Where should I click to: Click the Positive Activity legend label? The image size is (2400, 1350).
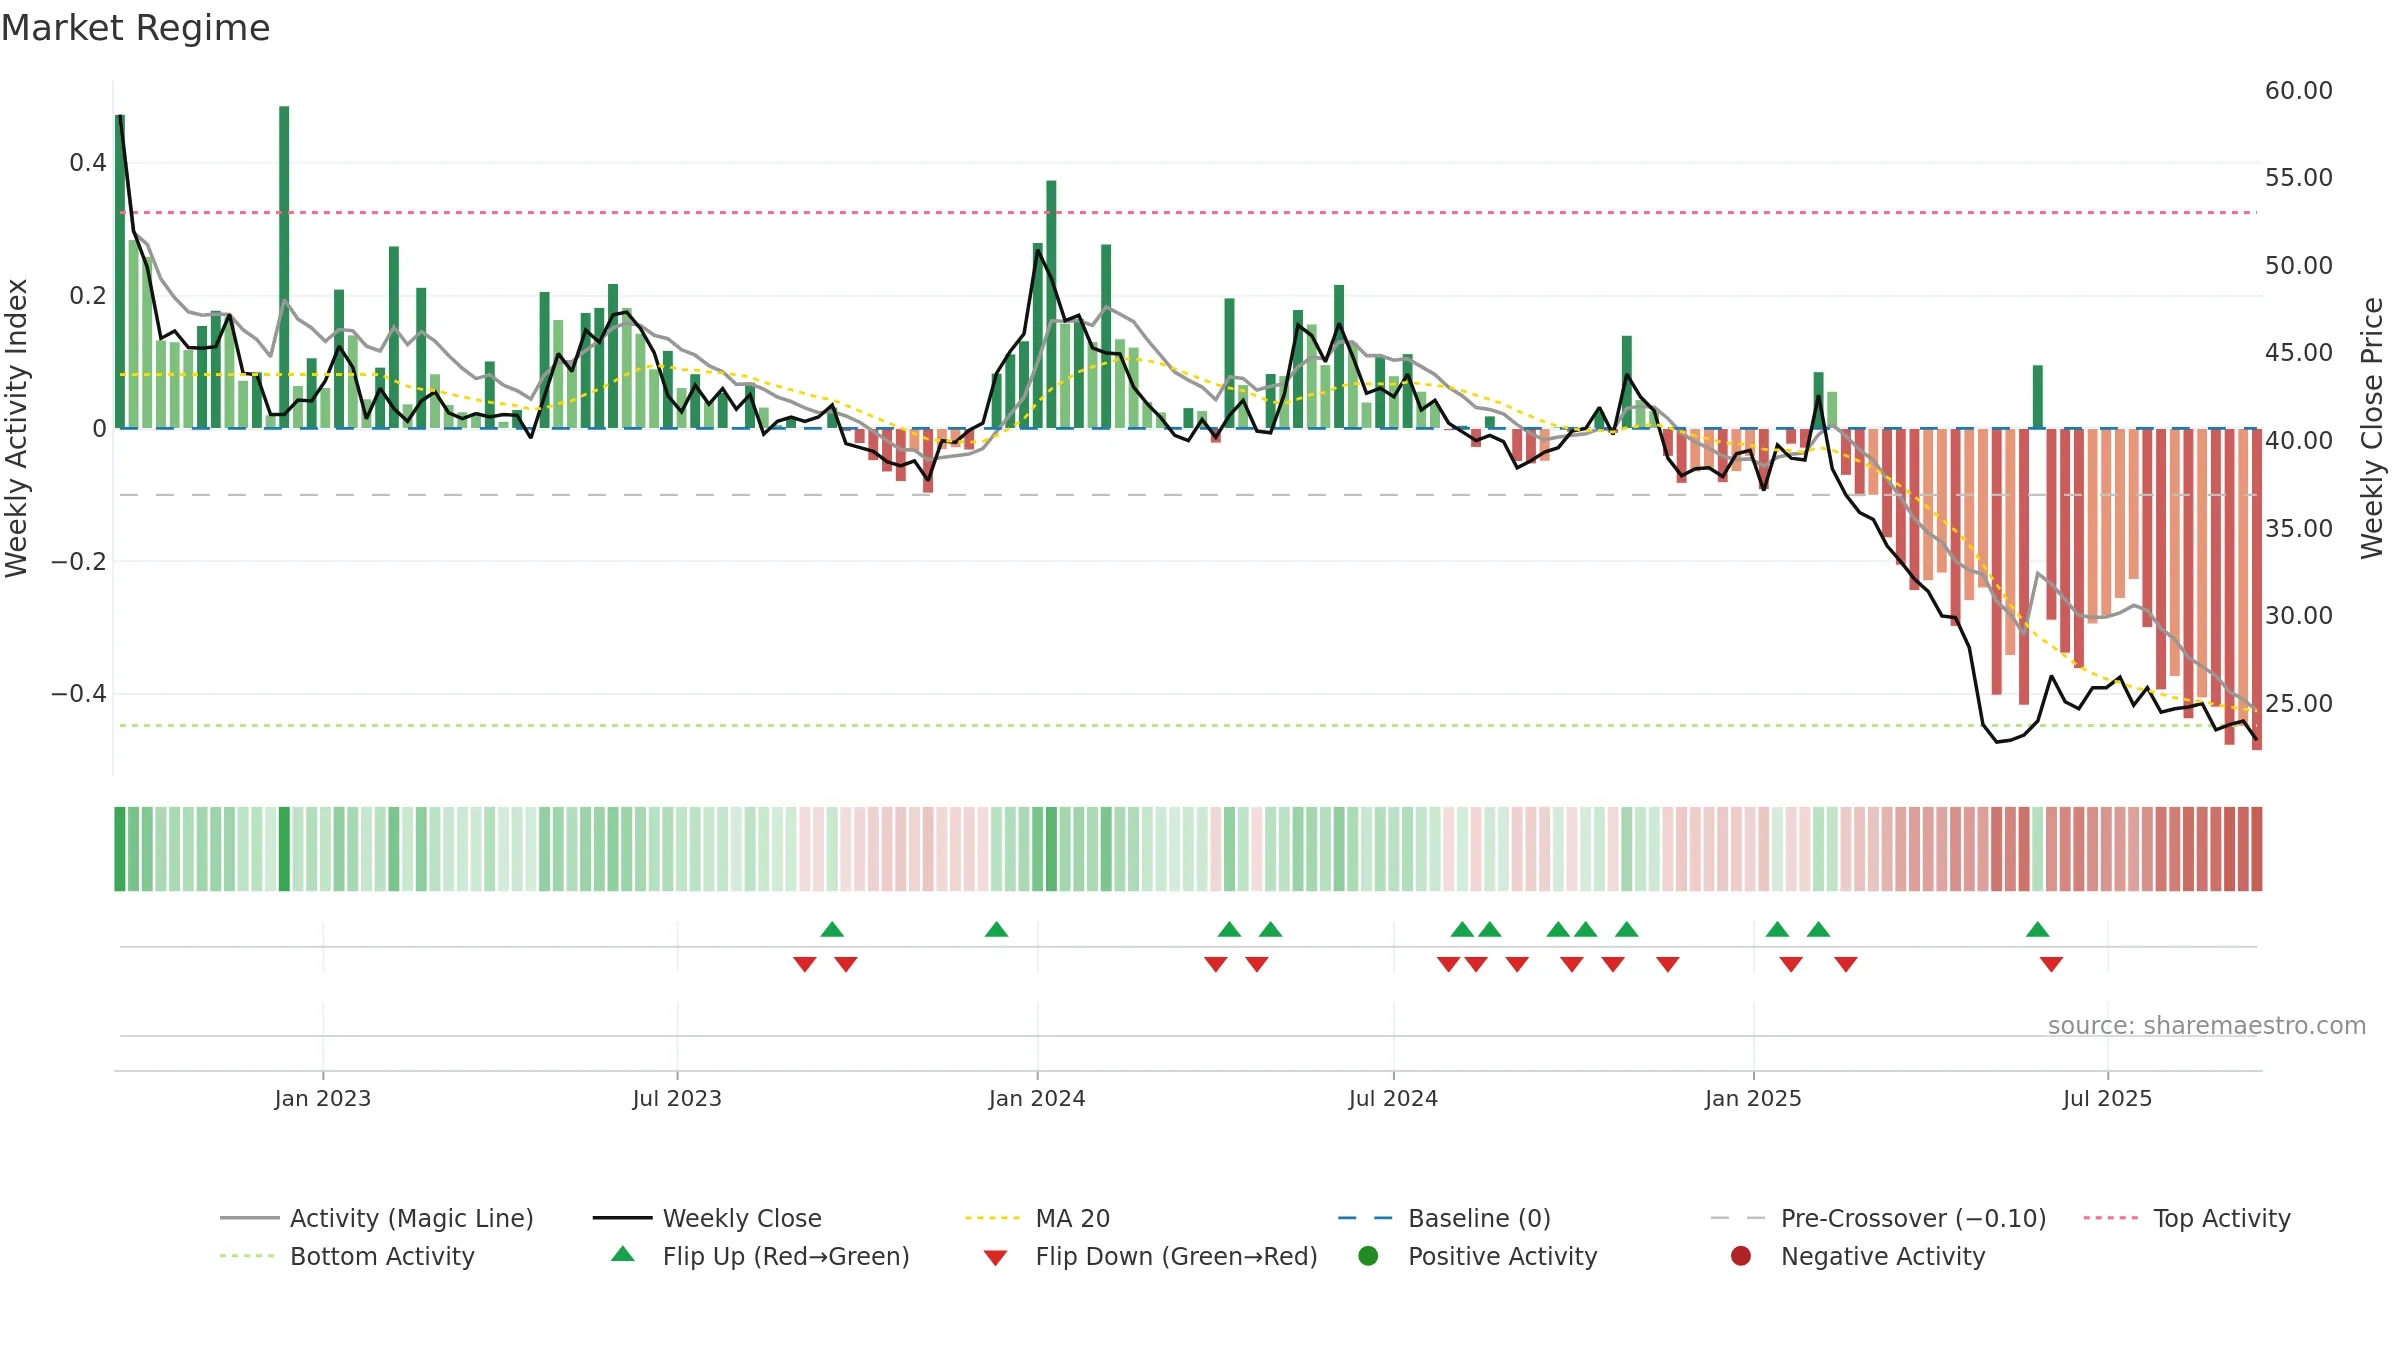[1503, 1256]
